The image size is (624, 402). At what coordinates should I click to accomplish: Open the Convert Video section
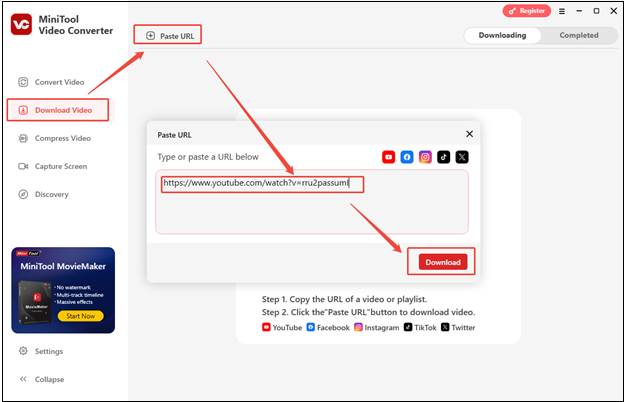pos(51,82)
